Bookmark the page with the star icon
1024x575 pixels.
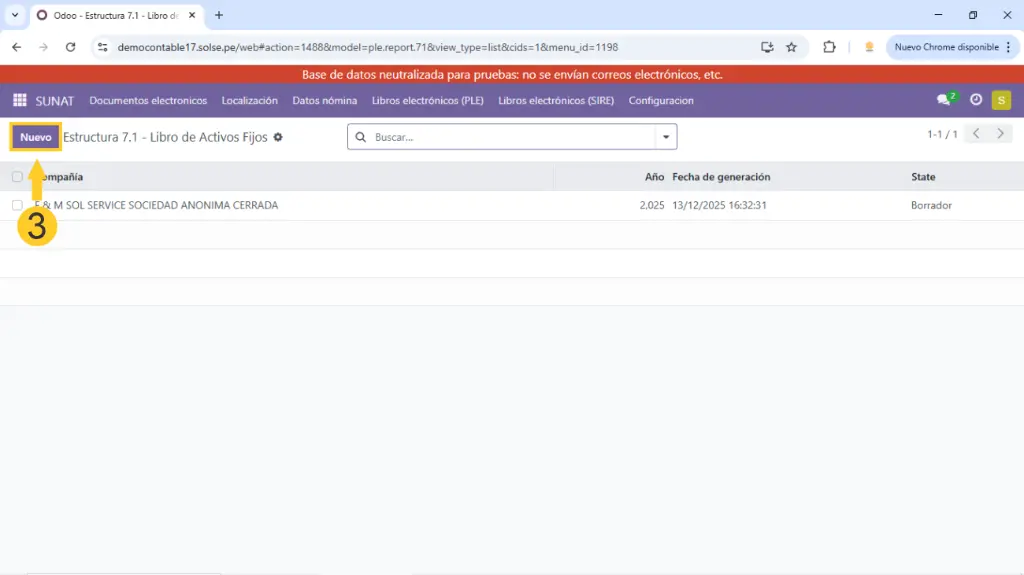pos(791,47)
